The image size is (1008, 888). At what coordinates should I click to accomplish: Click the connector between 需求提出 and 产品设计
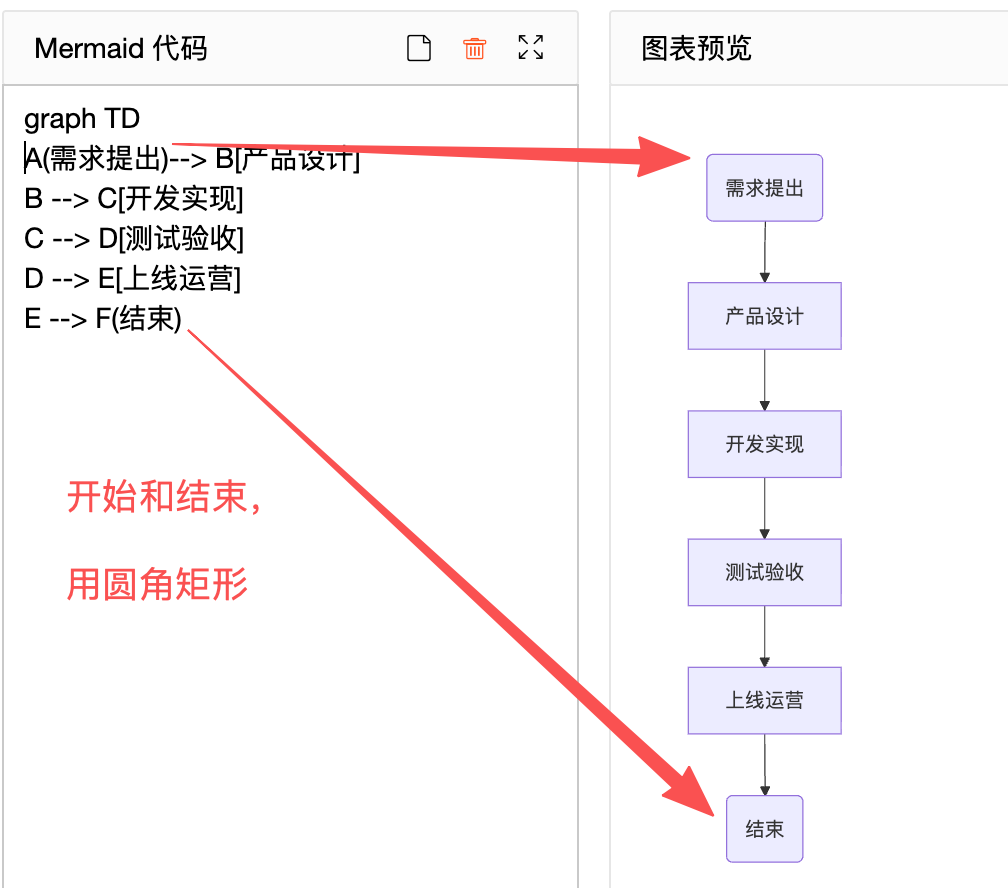click(765, 251)
